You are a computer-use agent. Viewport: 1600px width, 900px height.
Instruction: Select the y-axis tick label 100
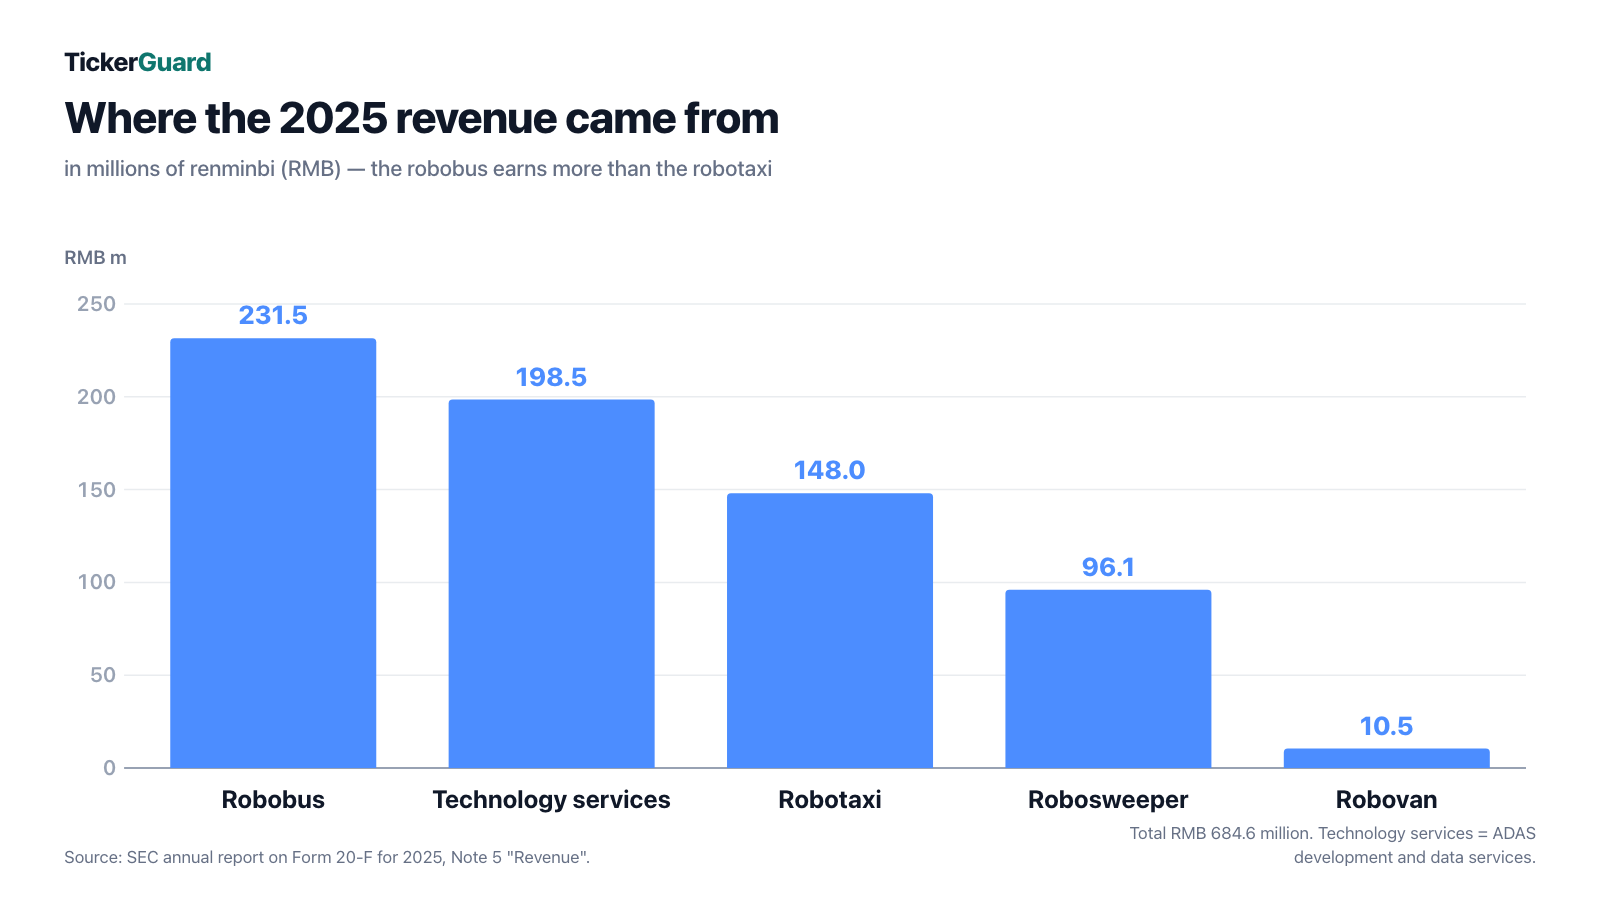coord(96,582)
